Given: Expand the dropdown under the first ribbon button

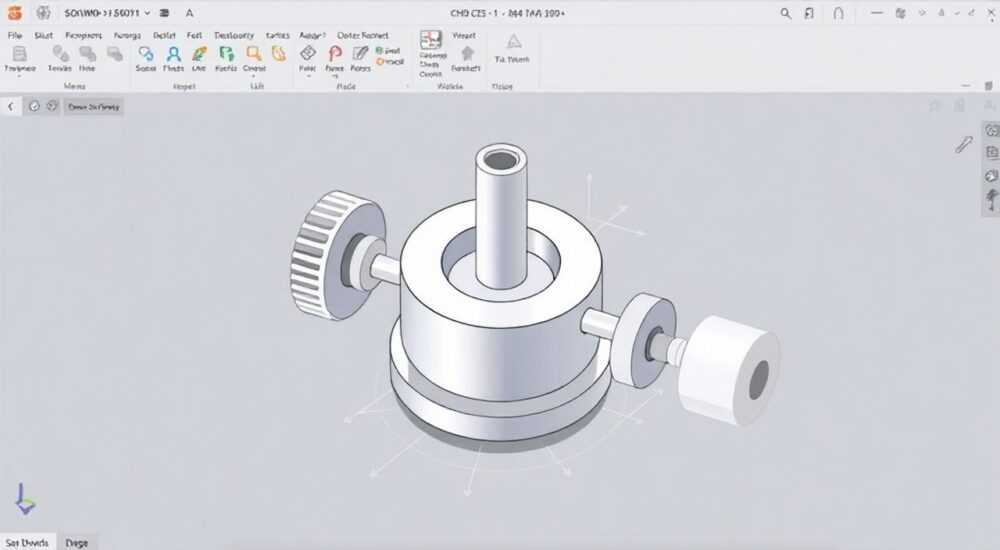Looking at the screenshot, I should point(19,77).
